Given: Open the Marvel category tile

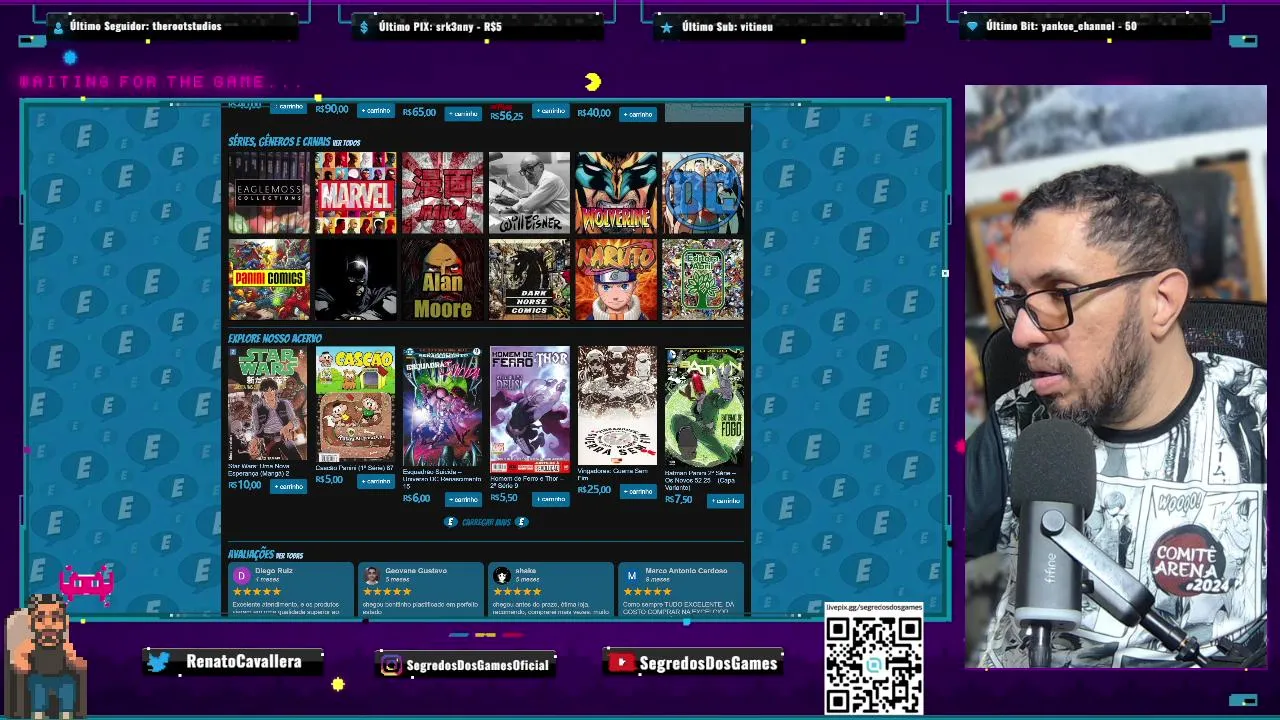Looking at the screenshot, I should click(x=356, y=193).
